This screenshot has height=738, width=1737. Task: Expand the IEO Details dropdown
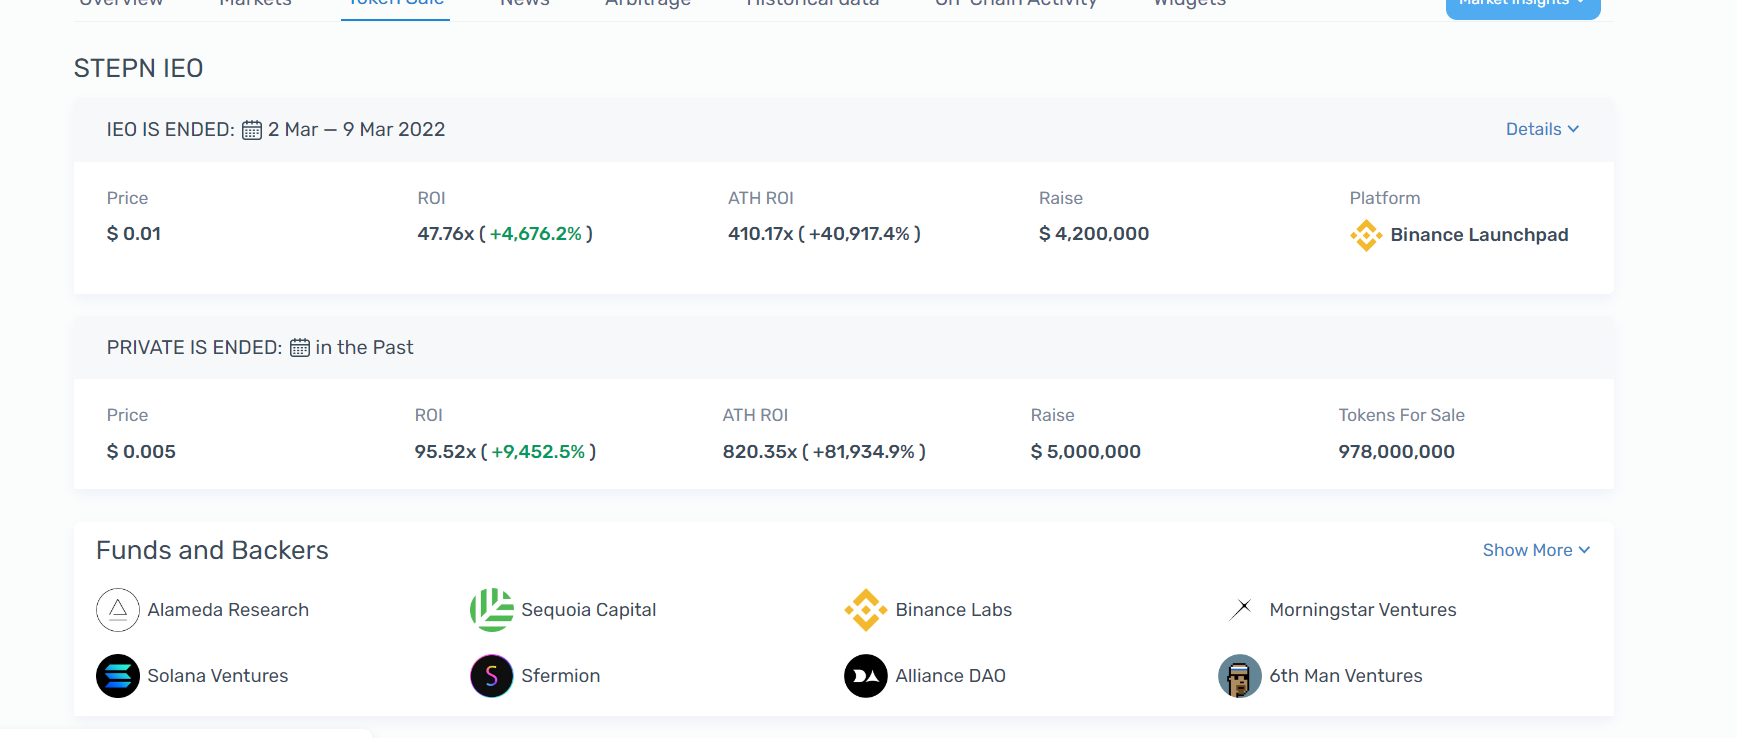(x=1542, y=129)
